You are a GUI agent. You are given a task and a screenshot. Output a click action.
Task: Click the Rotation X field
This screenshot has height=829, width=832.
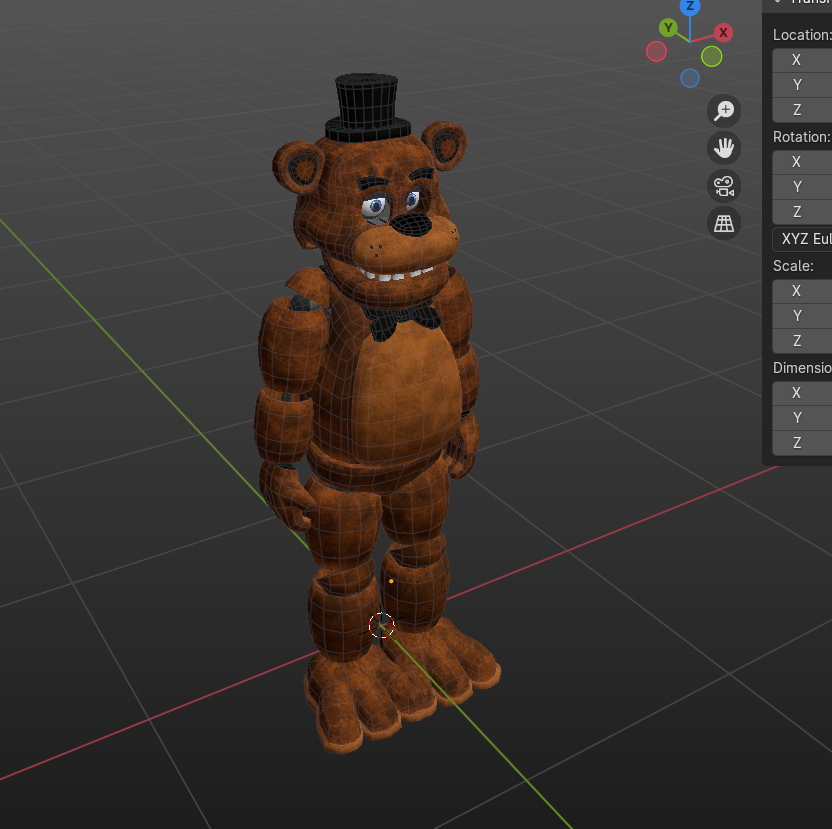tap(802, 162)
